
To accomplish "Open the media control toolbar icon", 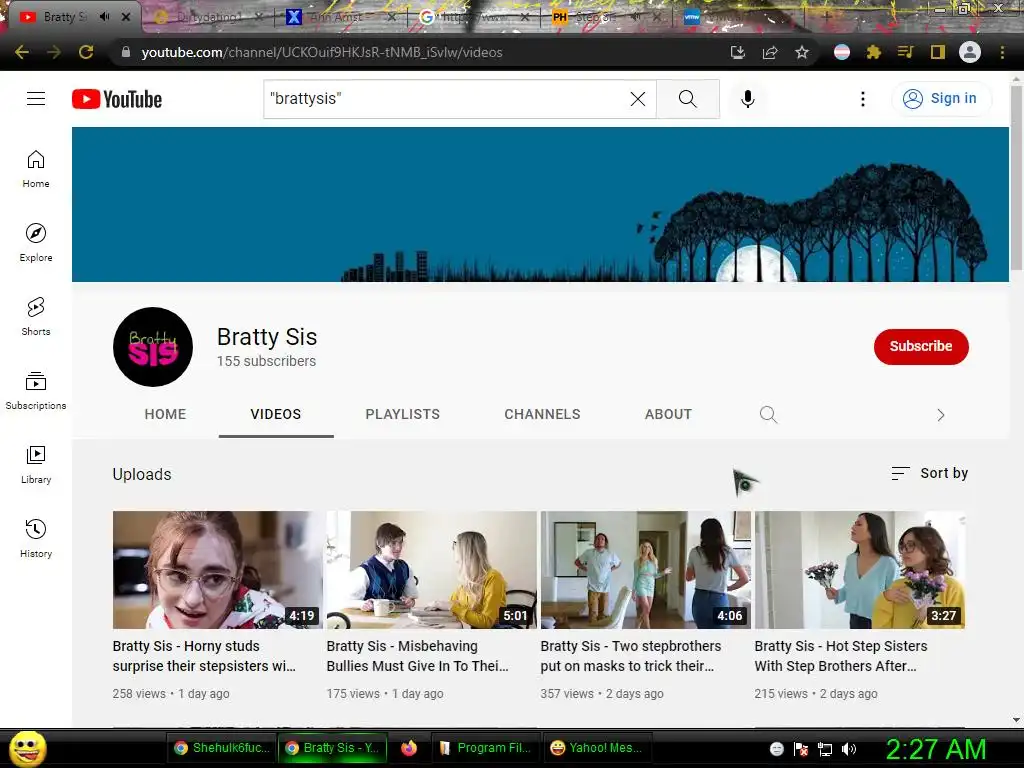I will point(906,52).
